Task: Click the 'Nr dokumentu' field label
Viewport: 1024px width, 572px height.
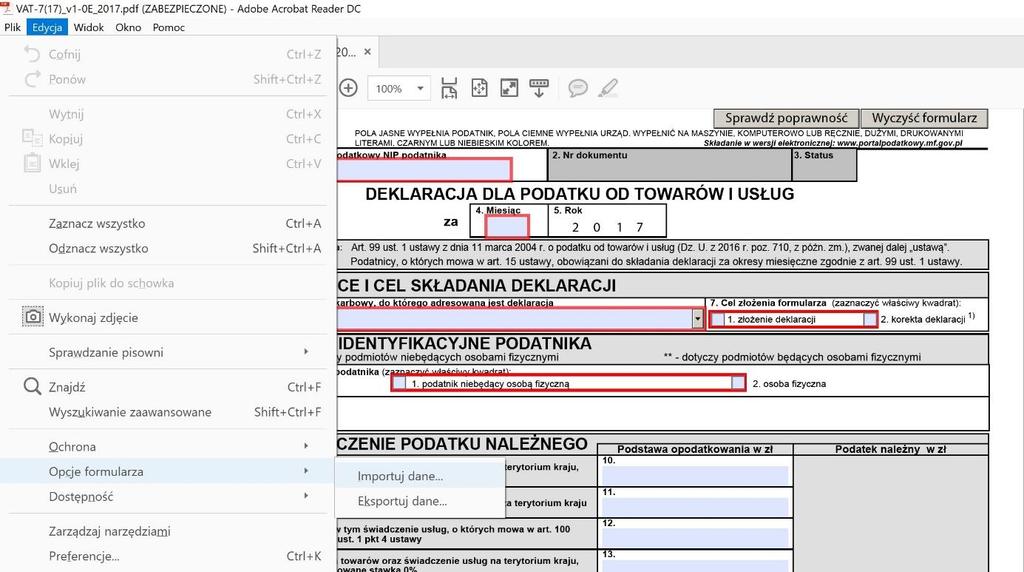Action: coord(589,155)
